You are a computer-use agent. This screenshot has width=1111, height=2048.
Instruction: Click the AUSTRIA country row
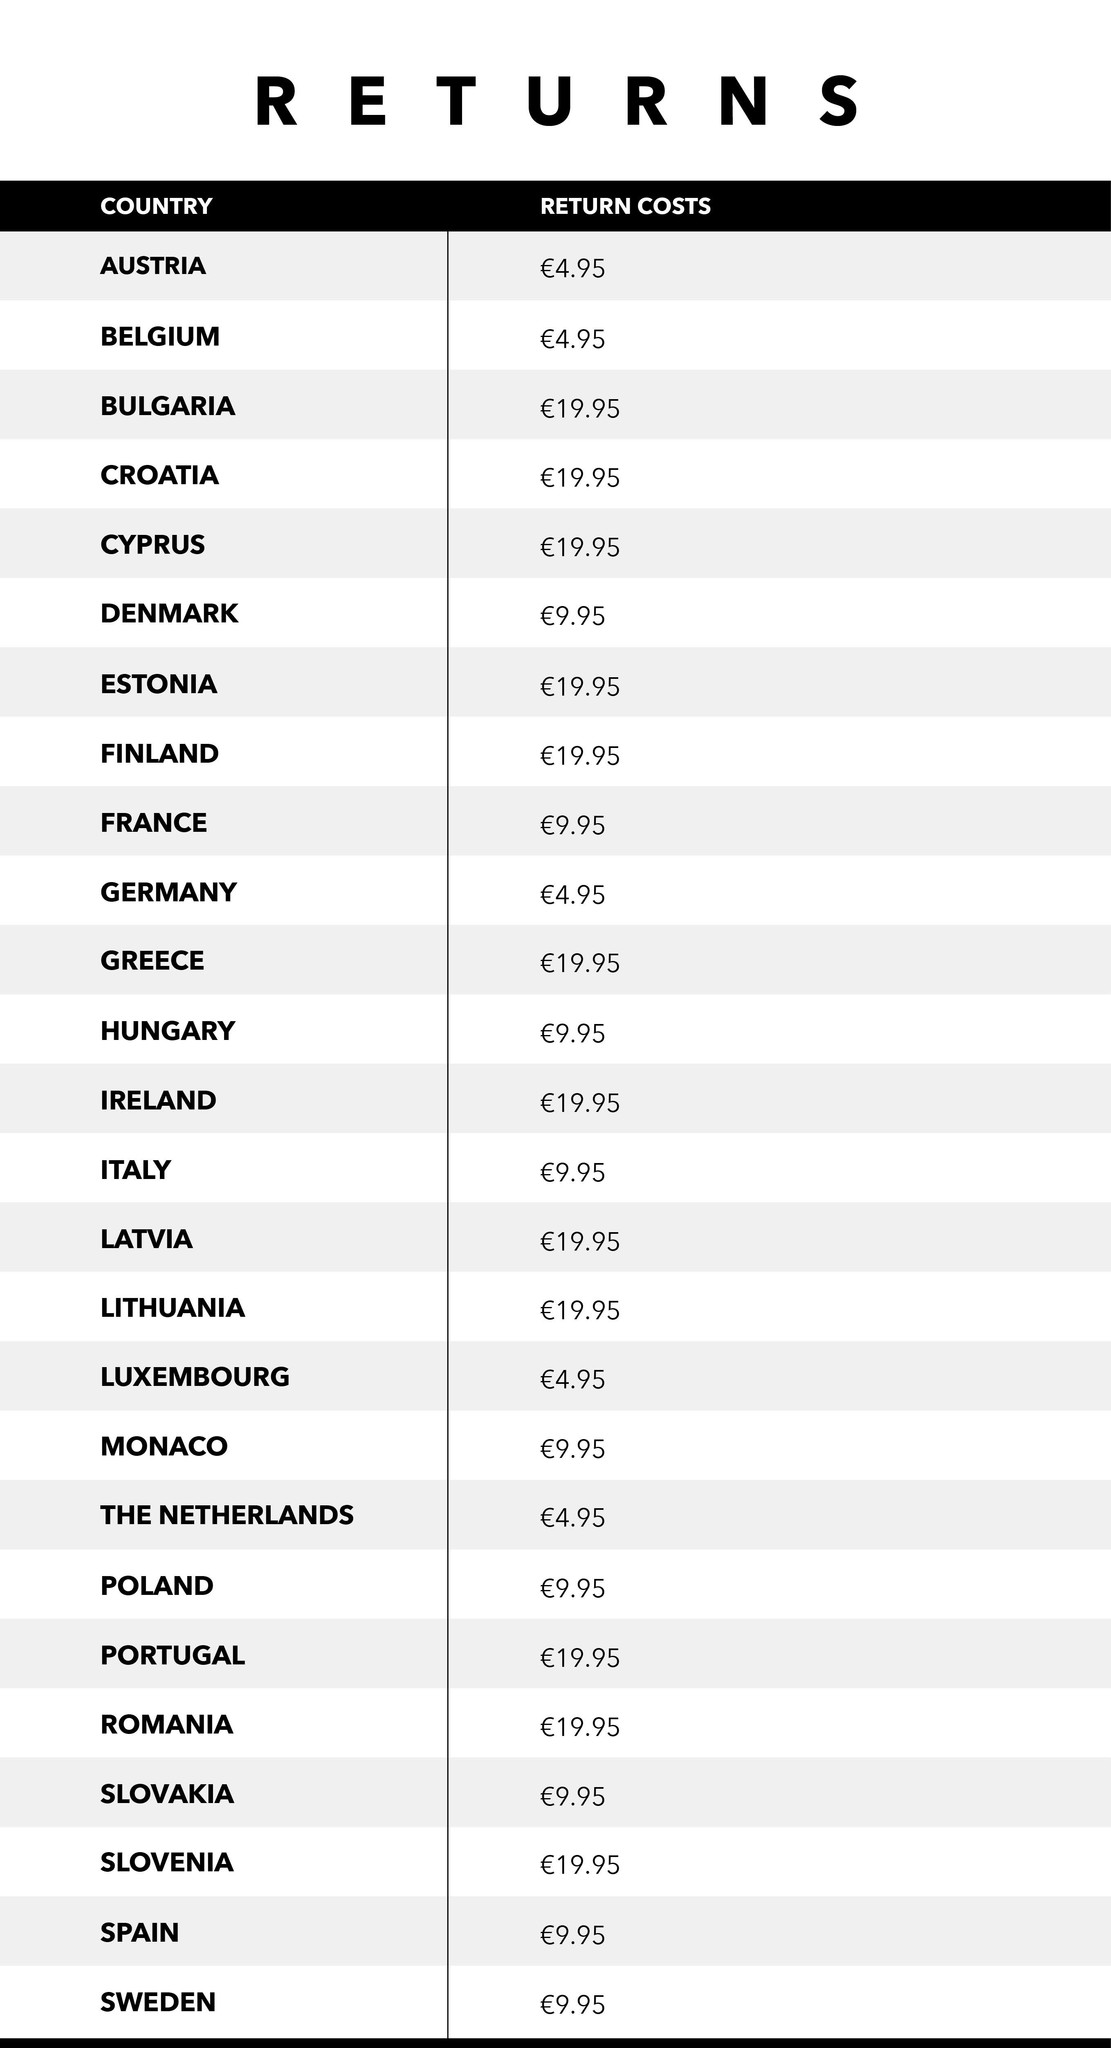coord(555,266)
